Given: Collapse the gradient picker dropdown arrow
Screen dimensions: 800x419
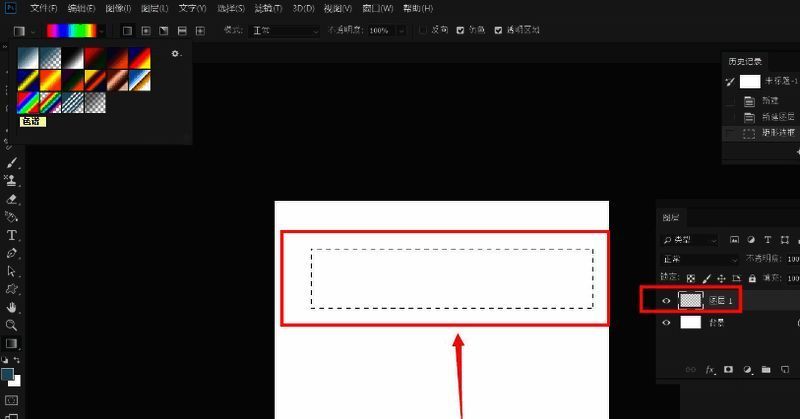Looking at the screenshot, I should click(x=102, y=32).
